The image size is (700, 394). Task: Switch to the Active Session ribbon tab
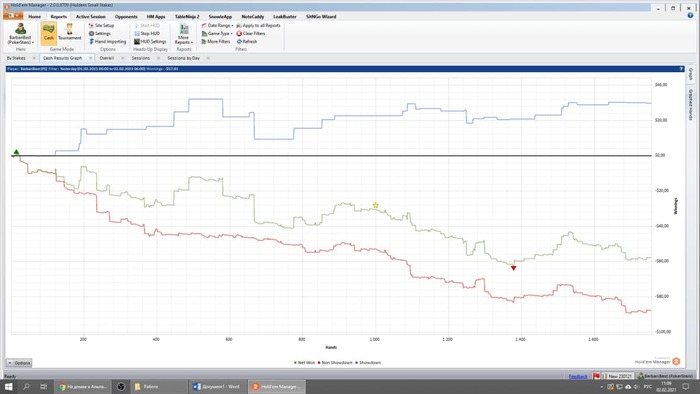coord(91,17)
